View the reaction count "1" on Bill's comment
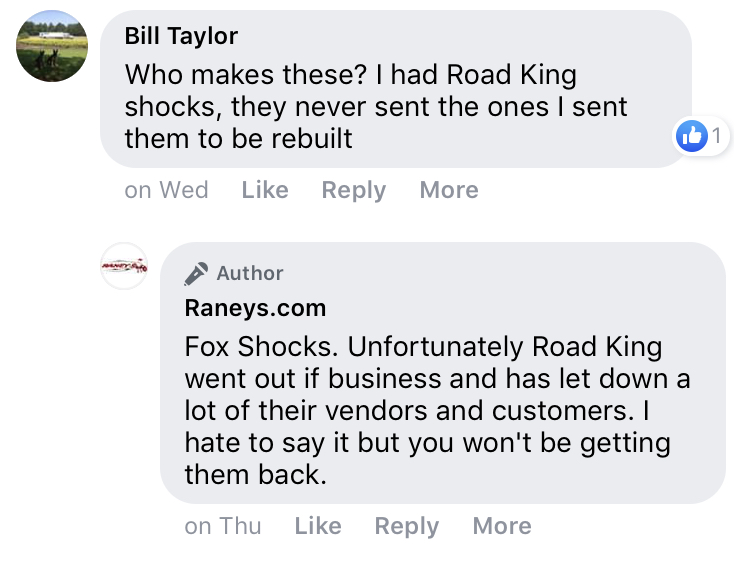 coord(716,137)
